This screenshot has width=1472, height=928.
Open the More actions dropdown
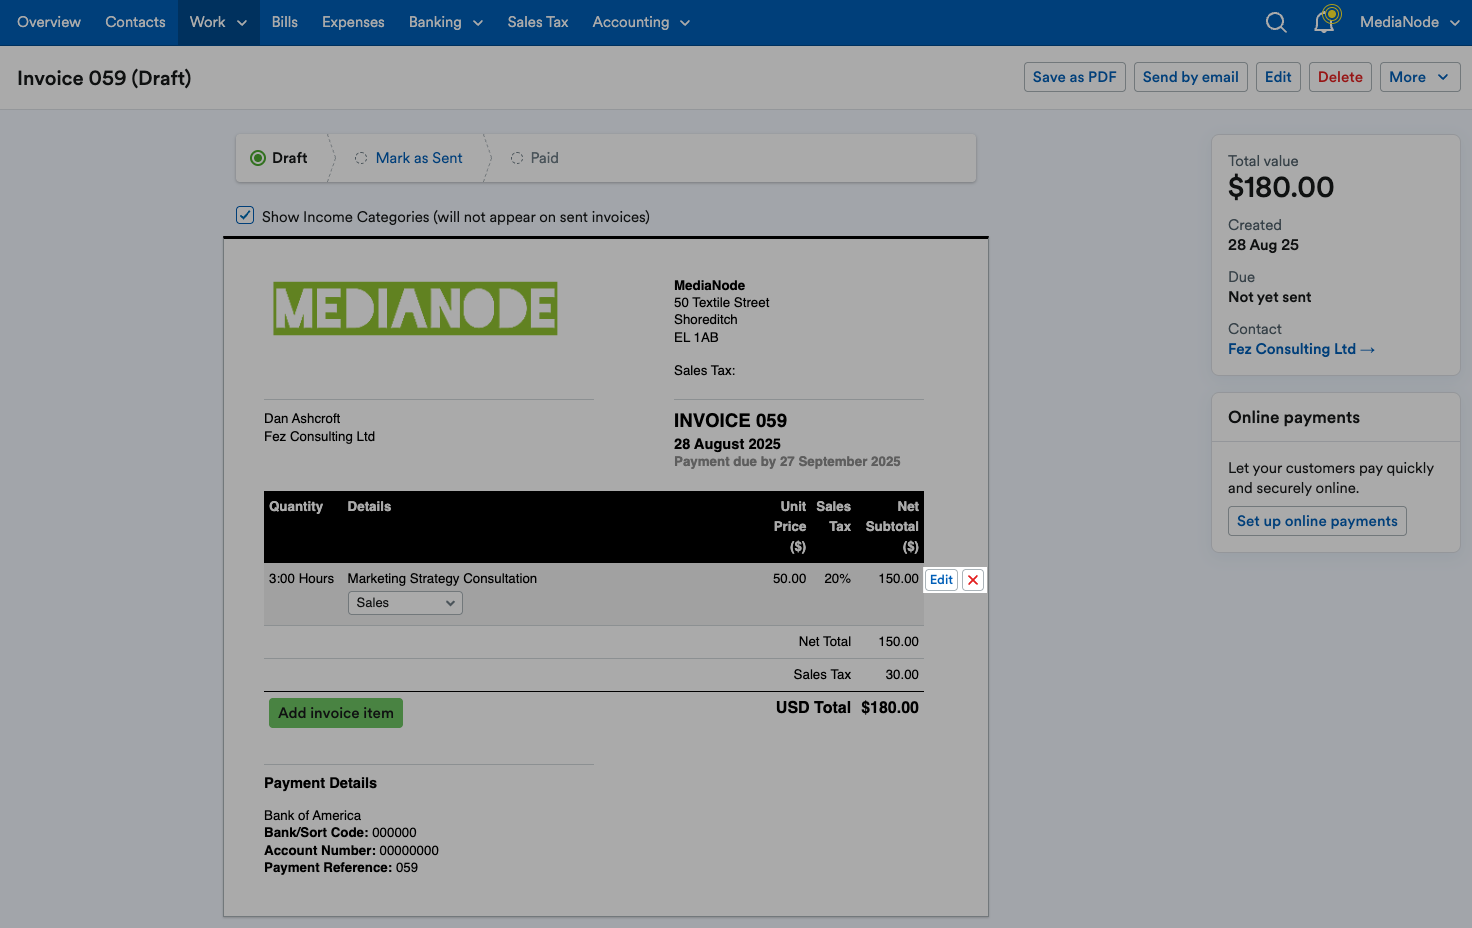tap(1419, 77)
